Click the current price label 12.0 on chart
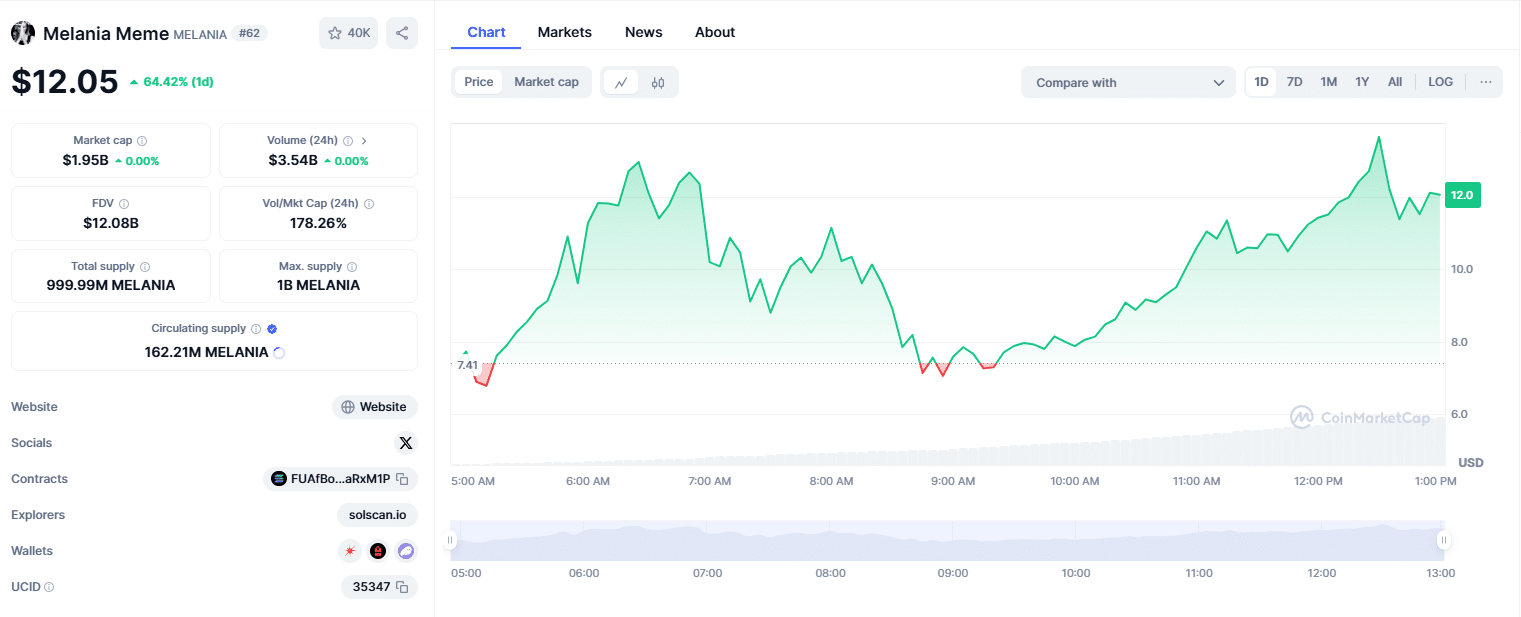 [x=1462, y=195]
